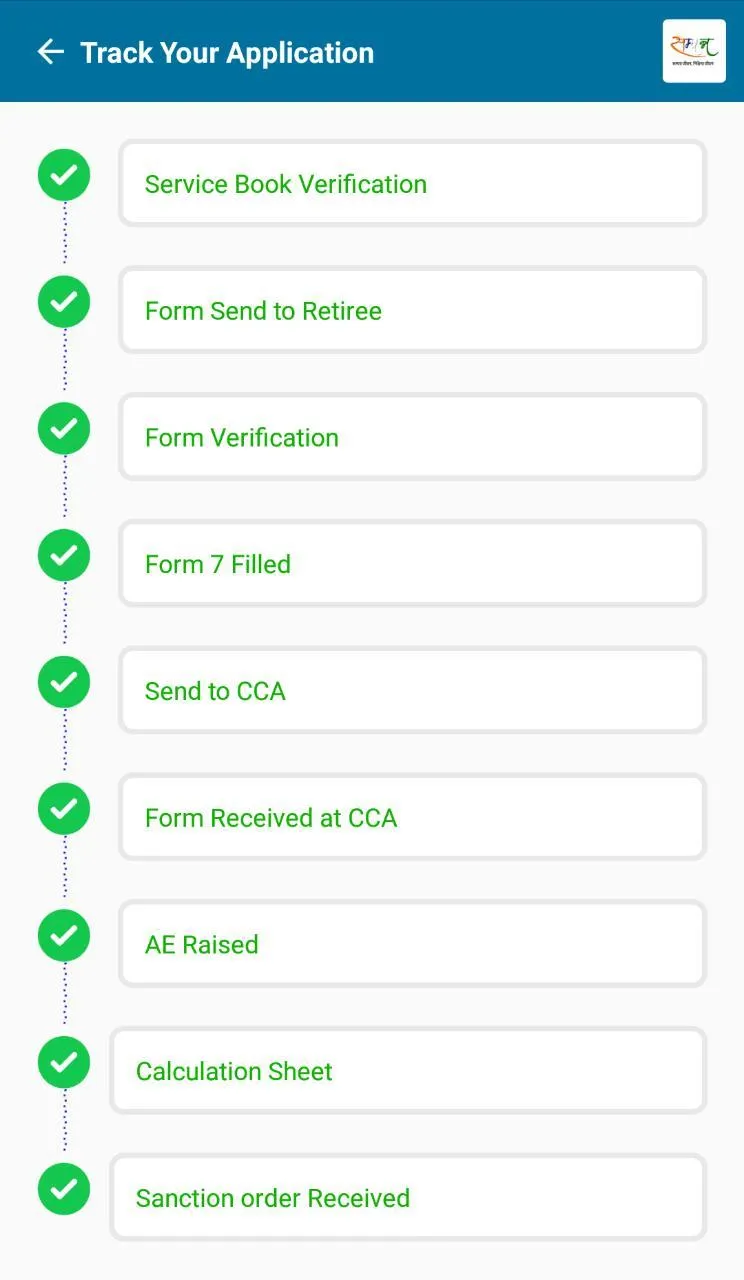
Task: Select the Form Verification card
Action: 412,437
